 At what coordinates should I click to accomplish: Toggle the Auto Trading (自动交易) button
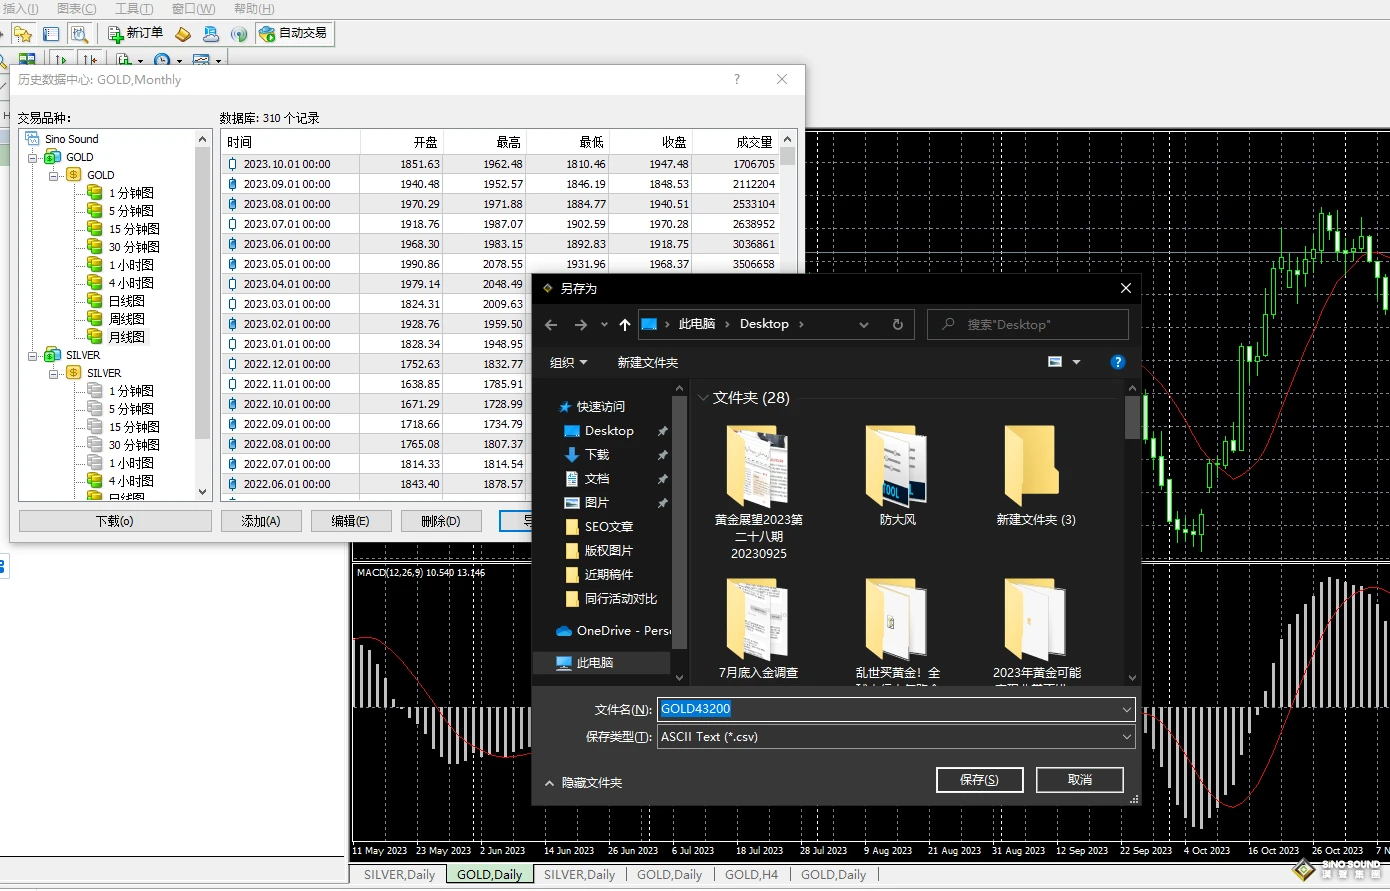pos(293,33)
